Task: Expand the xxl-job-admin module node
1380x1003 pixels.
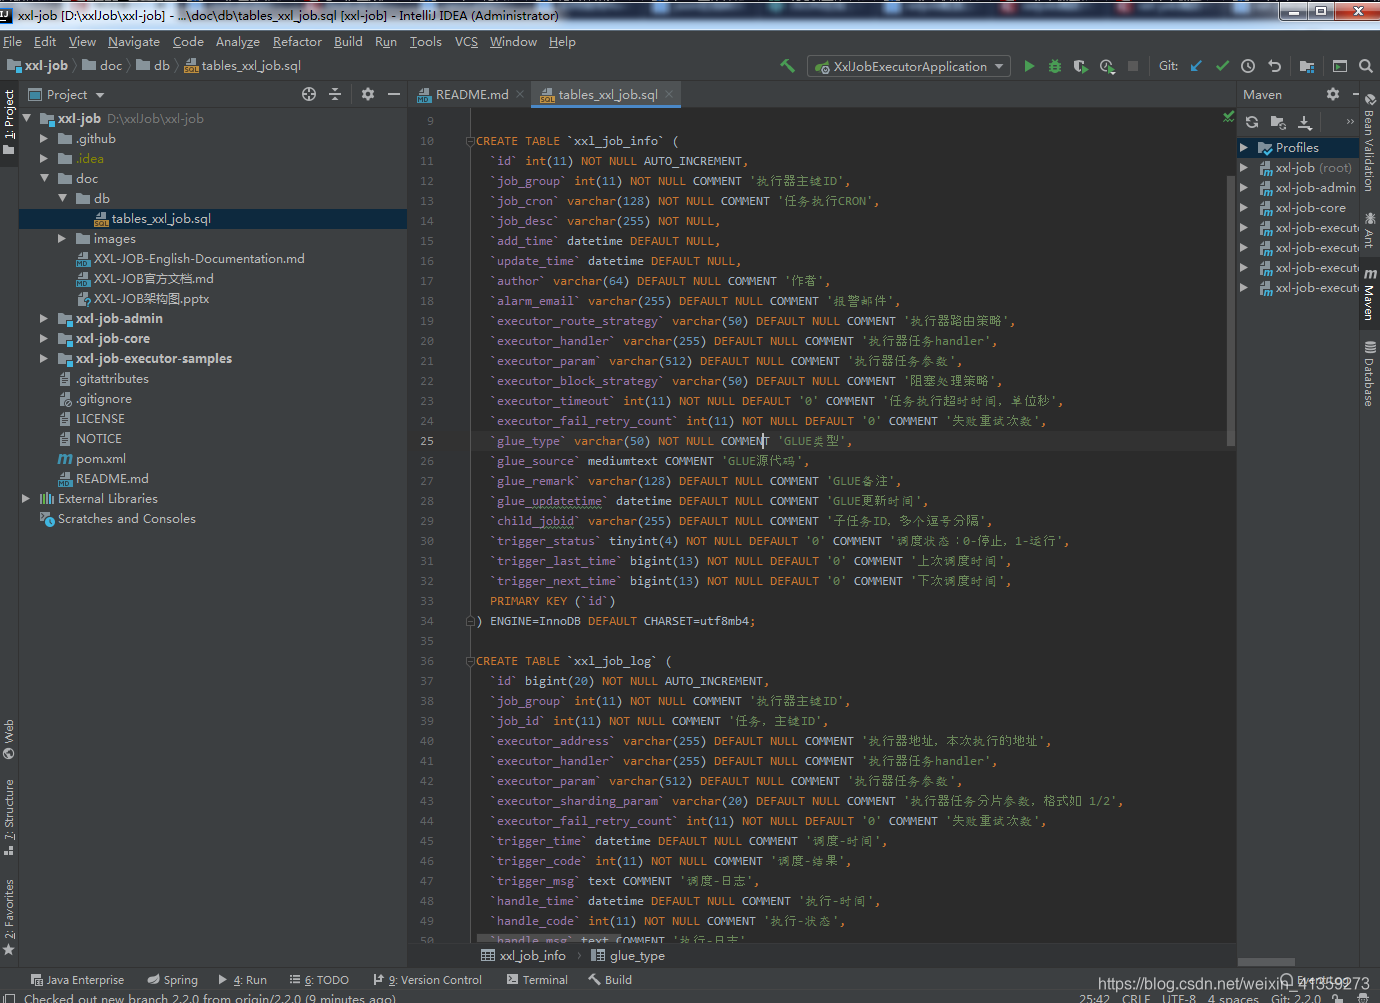Action: (44, 319)
